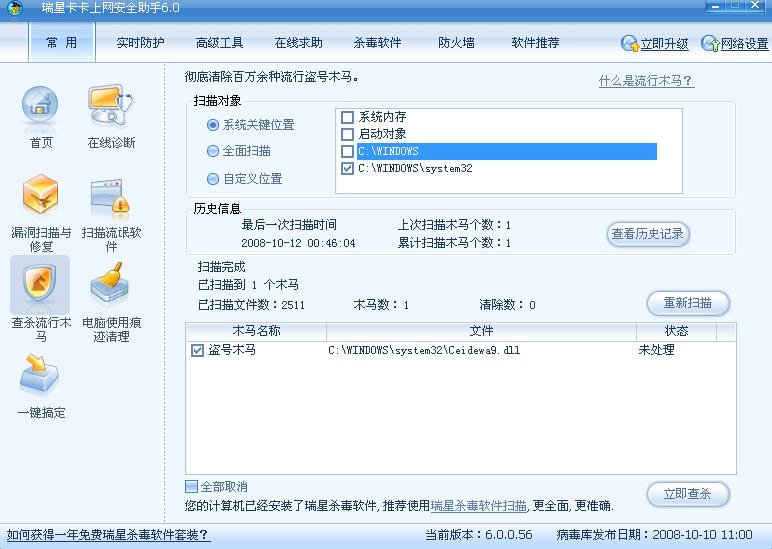Switch to the 常用 tab
The height and width of the screenshot is (549, 772).
(x=62, y=43)
